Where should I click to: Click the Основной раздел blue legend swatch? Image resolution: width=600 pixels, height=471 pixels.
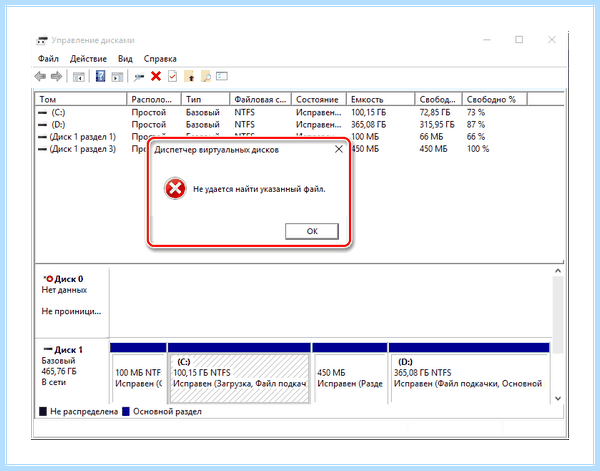point(126,412)
